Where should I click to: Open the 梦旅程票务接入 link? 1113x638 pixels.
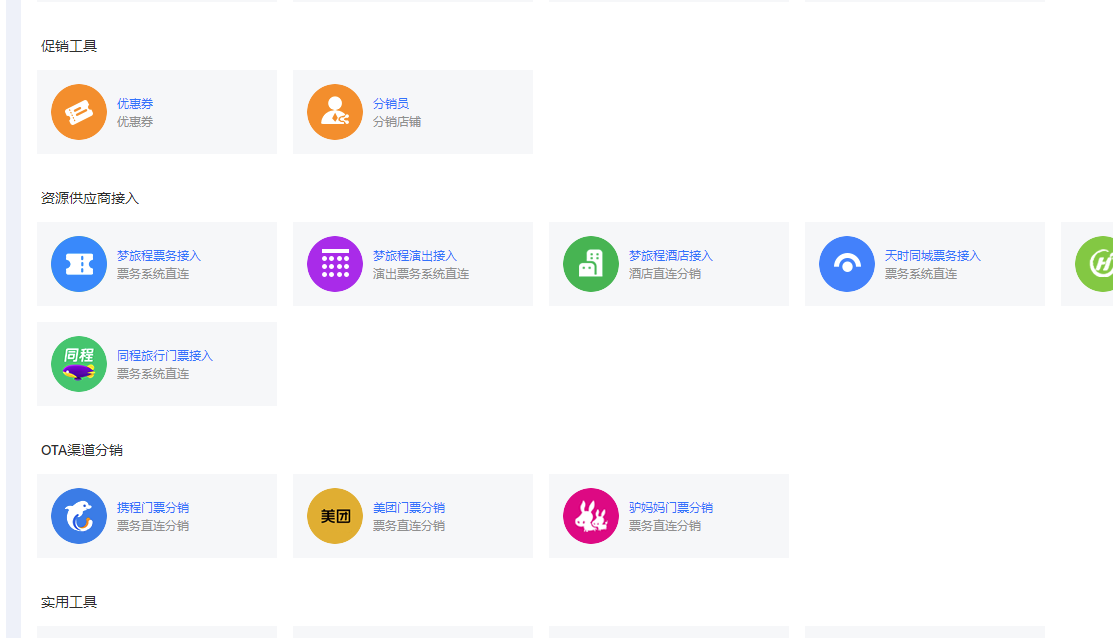[159, 255]
